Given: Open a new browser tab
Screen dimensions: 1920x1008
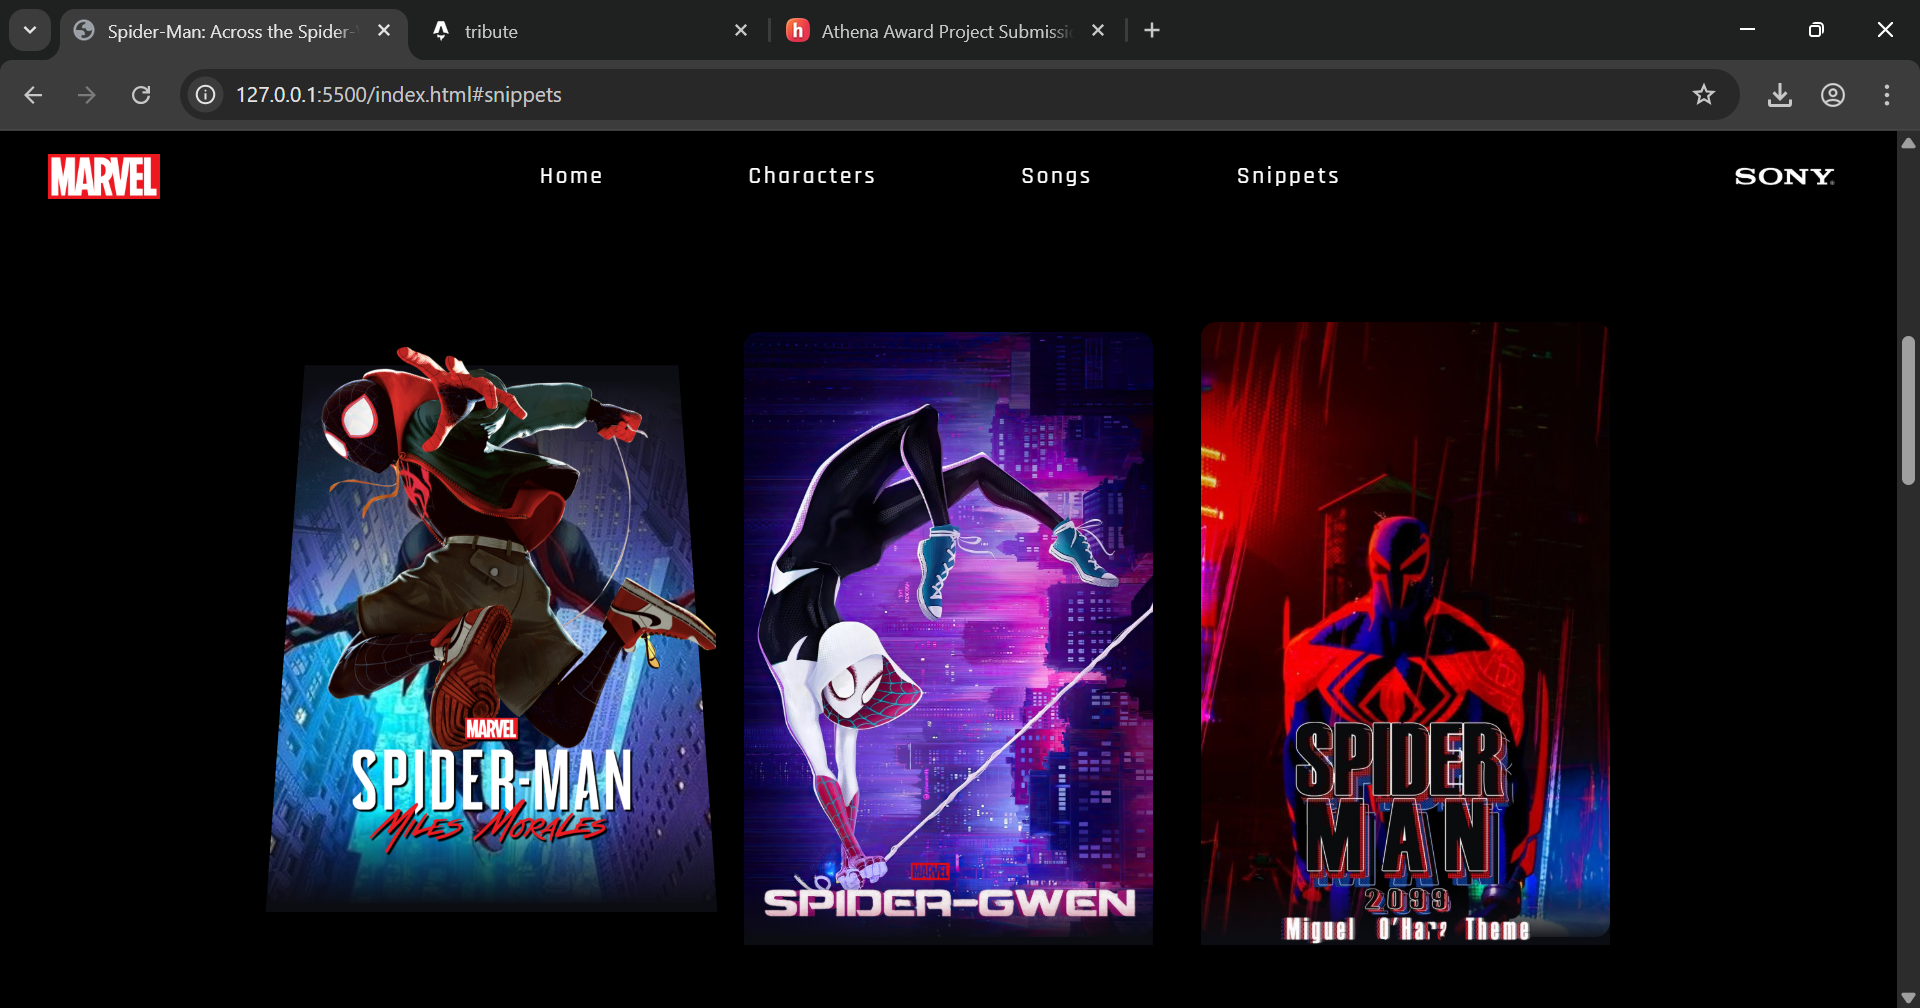Looking at the screenshot, I should click(x=1152, y=31).
